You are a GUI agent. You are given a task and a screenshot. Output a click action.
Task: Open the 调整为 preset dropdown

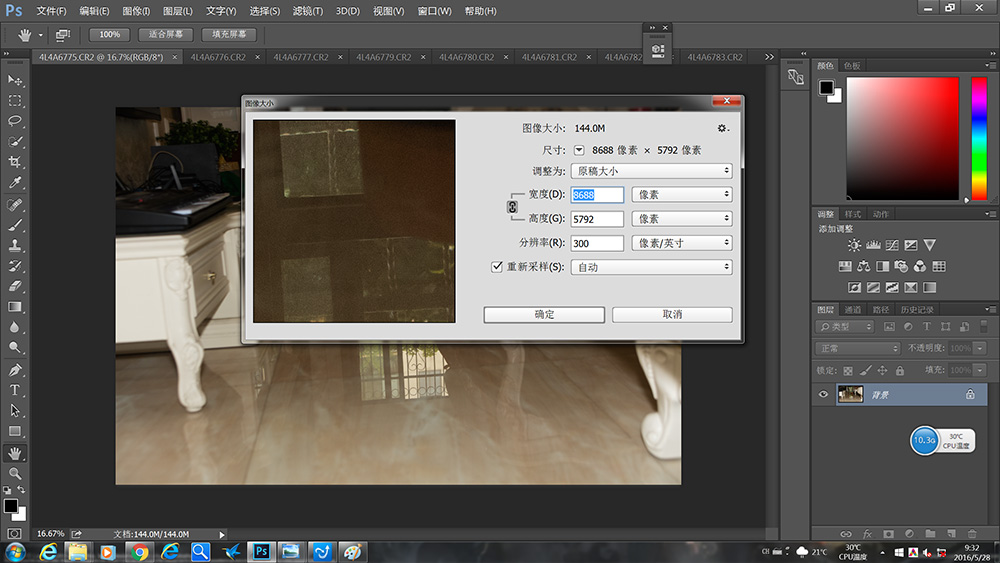click(651, 171)
